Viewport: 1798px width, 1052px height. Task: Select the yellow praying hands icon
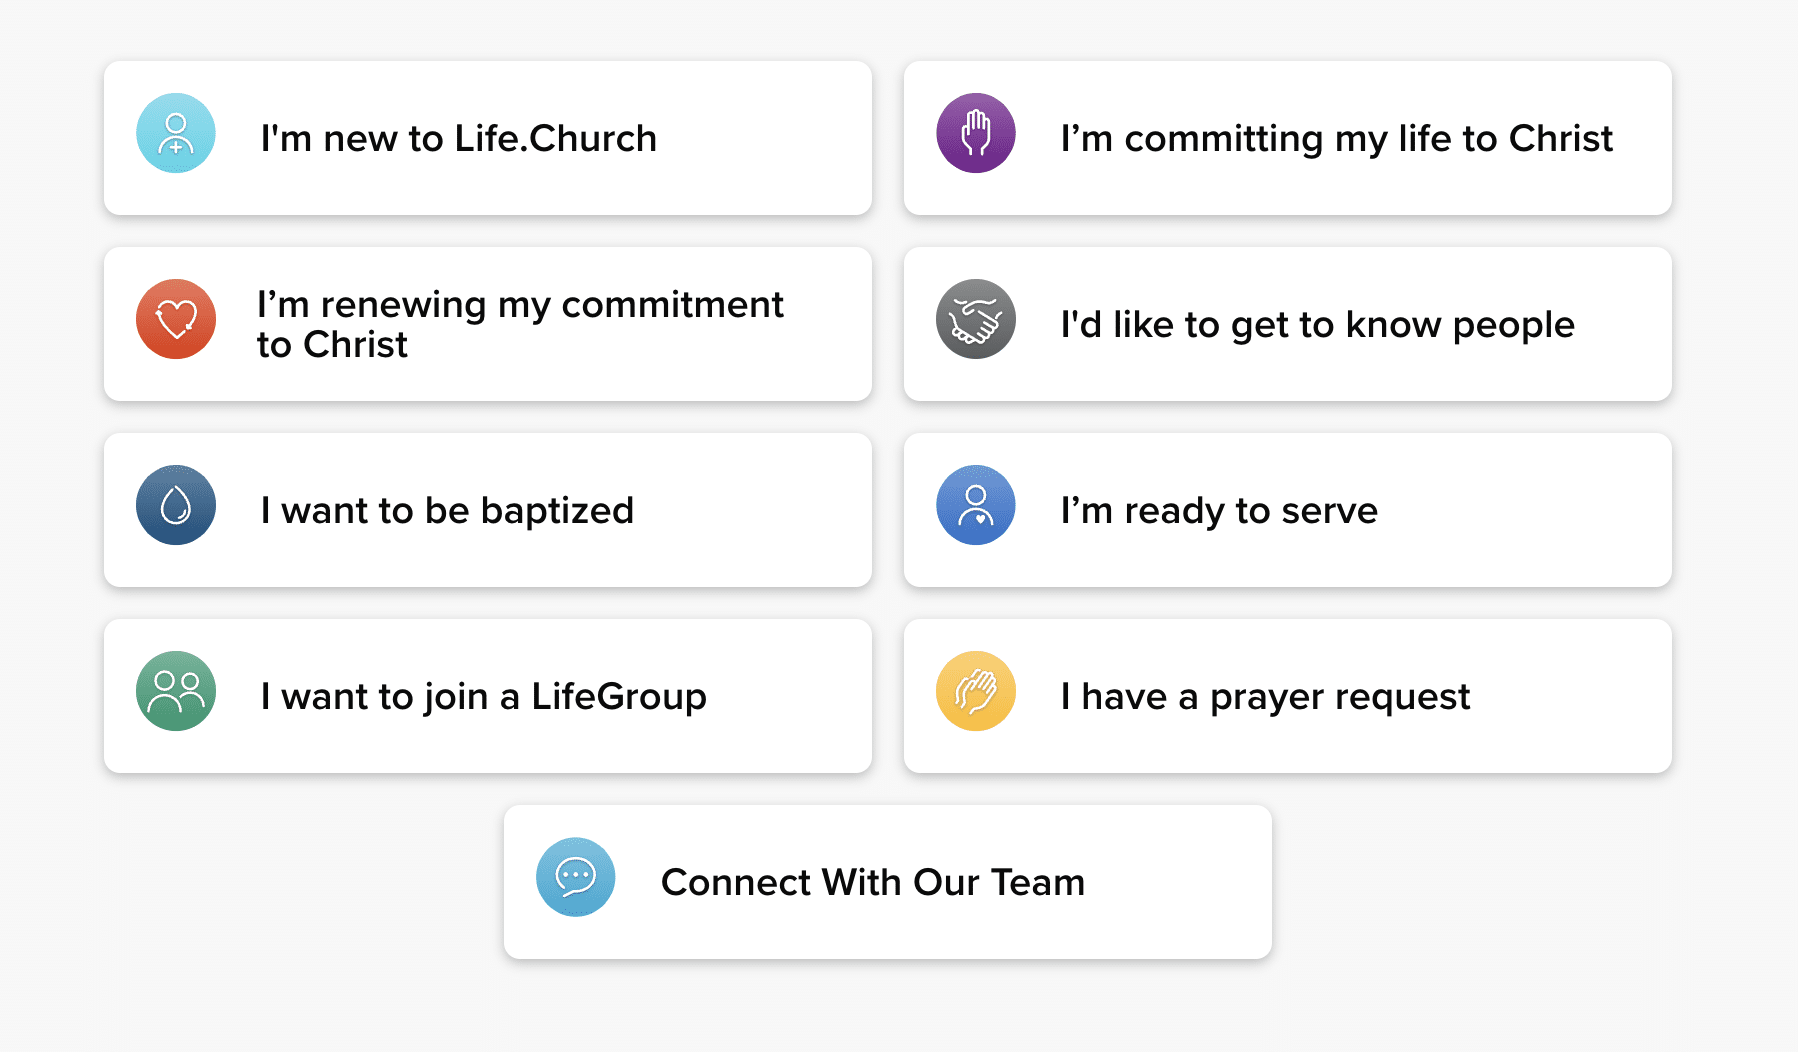[975, 690]
